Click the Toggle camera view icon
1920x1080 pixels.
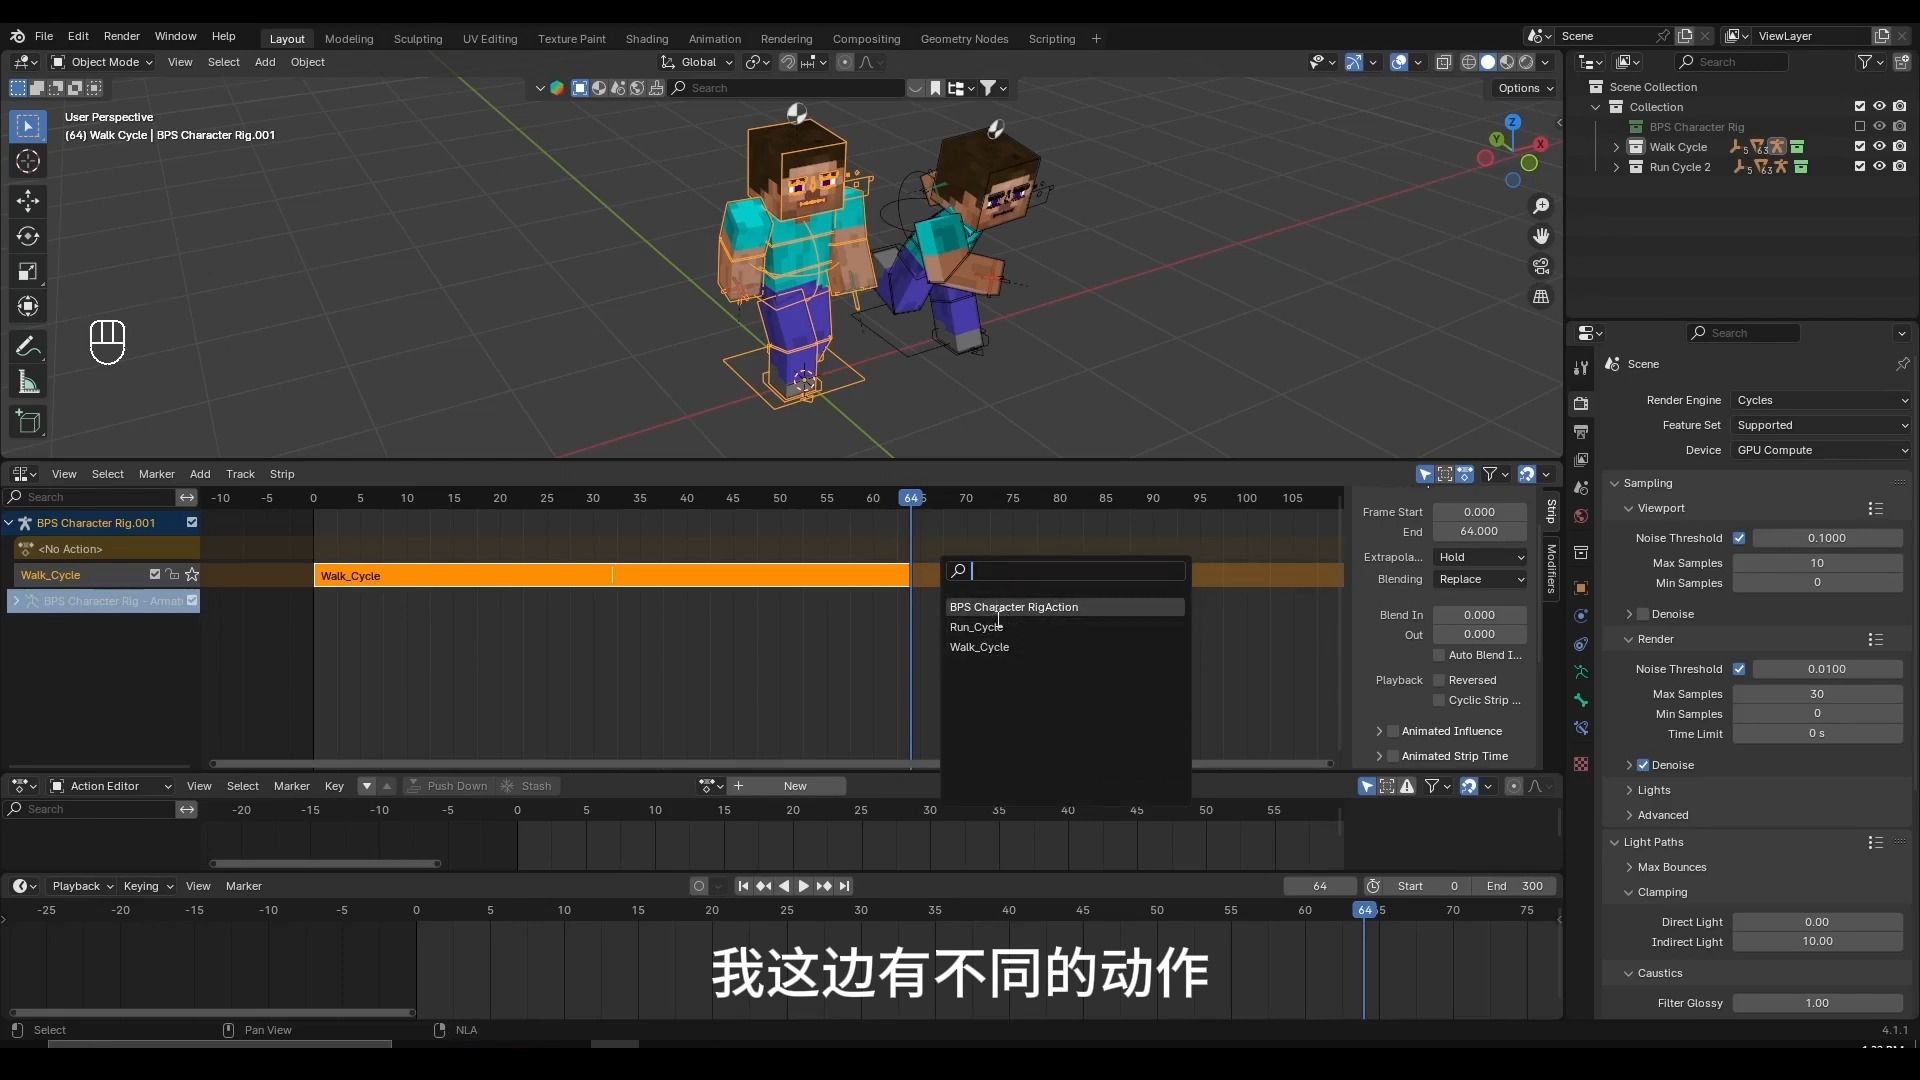(1541, 267)
